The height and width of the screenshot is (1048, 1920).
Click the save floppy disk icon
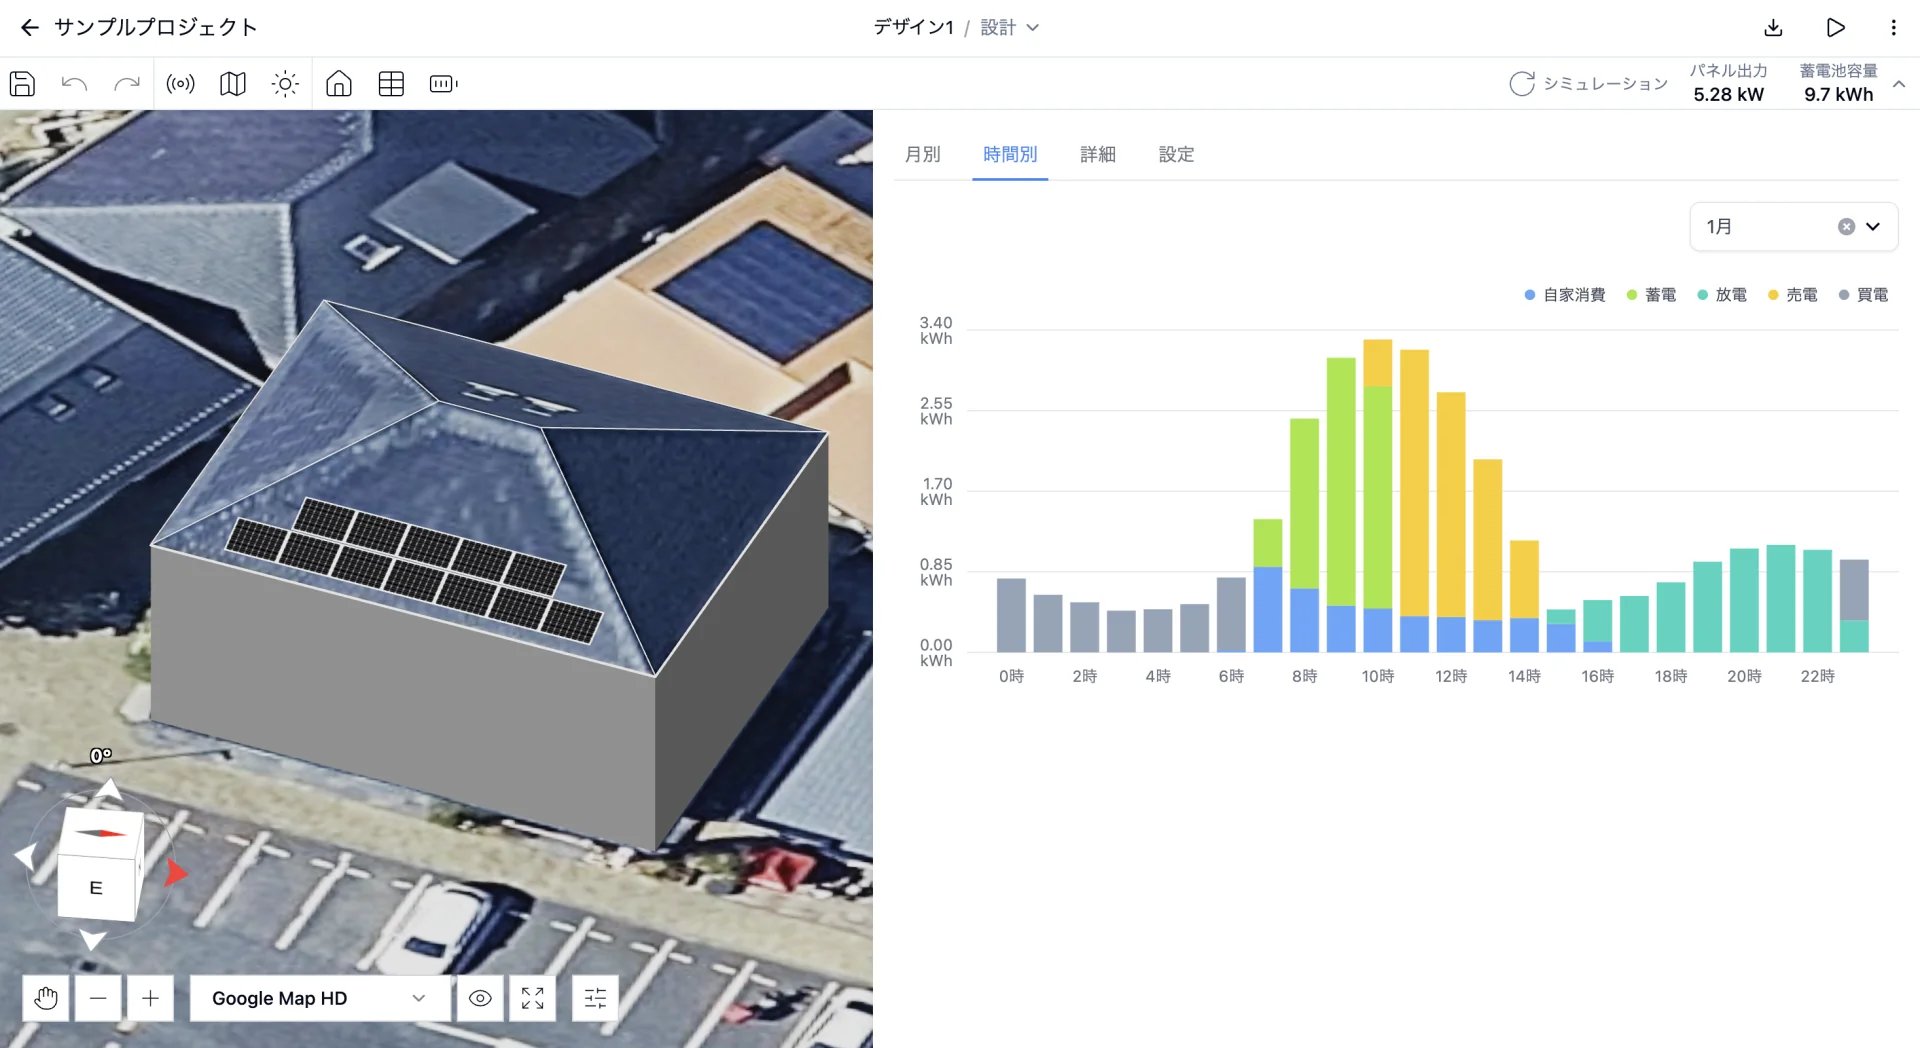22,84
